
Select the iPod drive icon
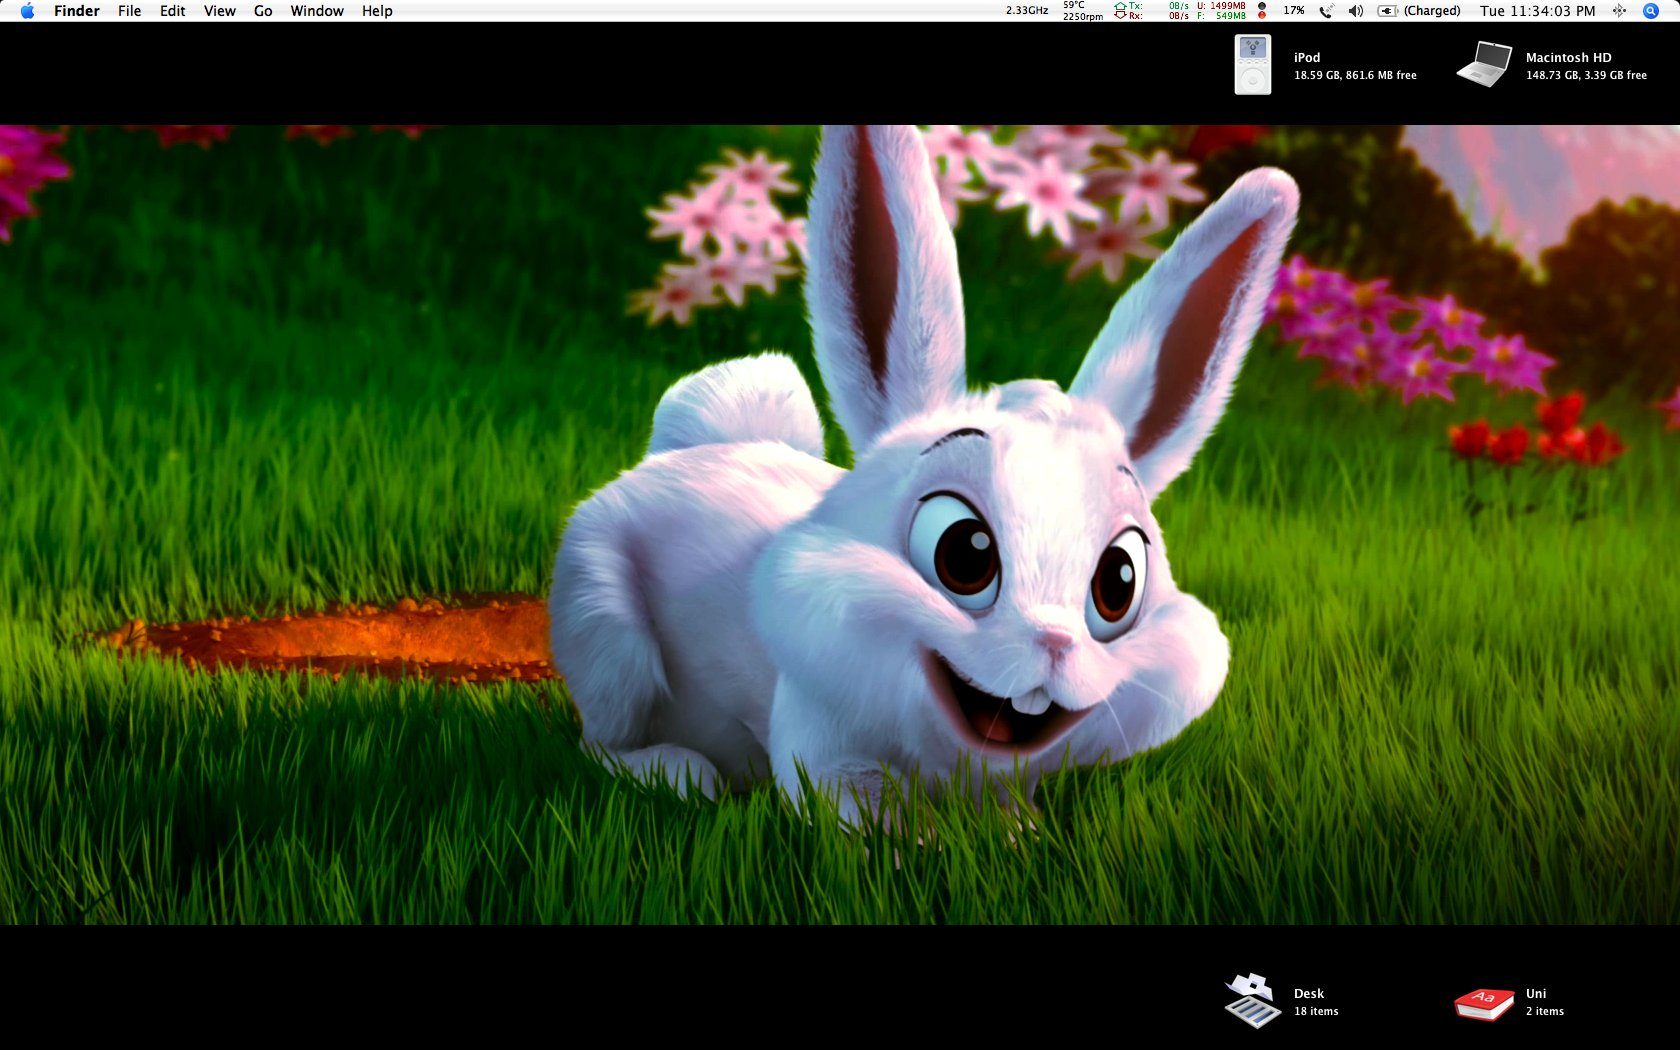coord(1253,65)
